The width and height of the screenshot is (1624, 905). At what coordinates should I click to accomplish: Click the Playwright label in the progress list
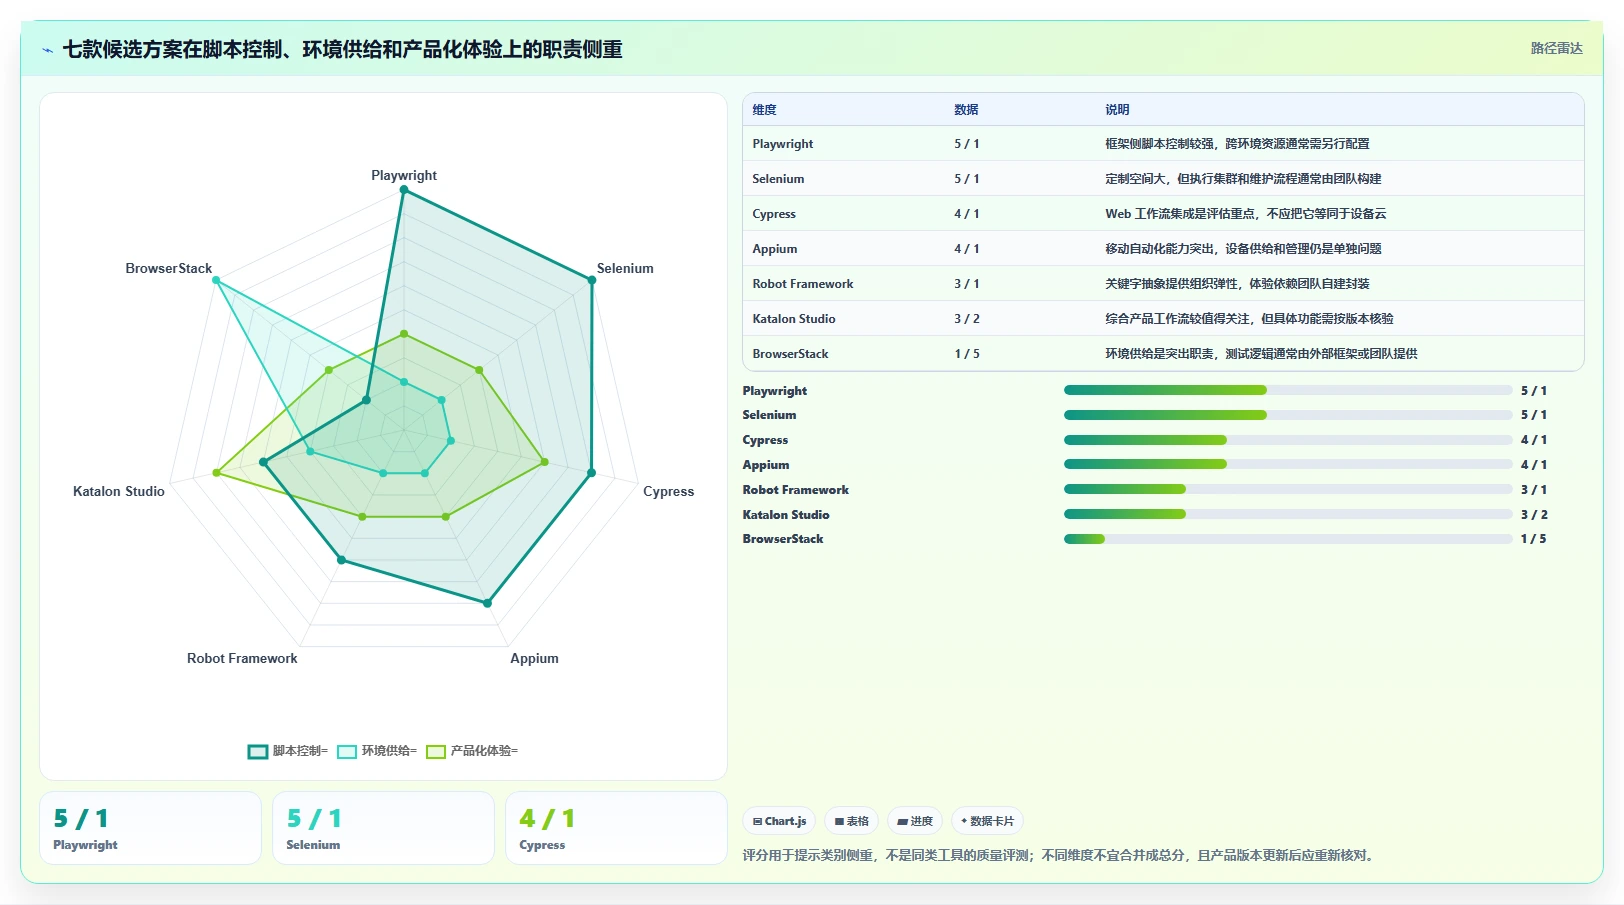tap(775, 391)
